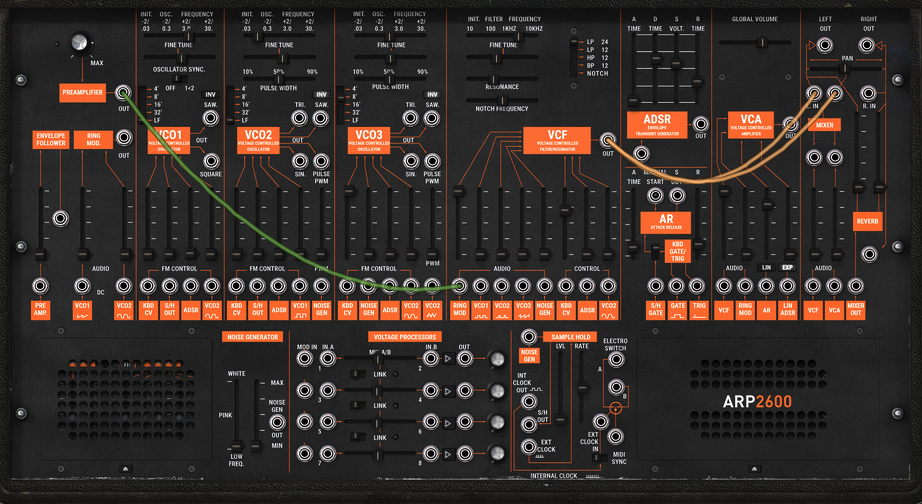Click the NOISE GENERATOR header label
This screenshot has width=922, height=504.
click(x=252, y=337)
